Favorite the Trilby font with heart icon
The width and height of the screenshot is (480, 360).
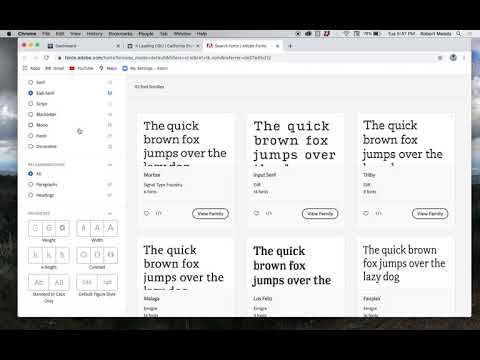tap(366, 213)
